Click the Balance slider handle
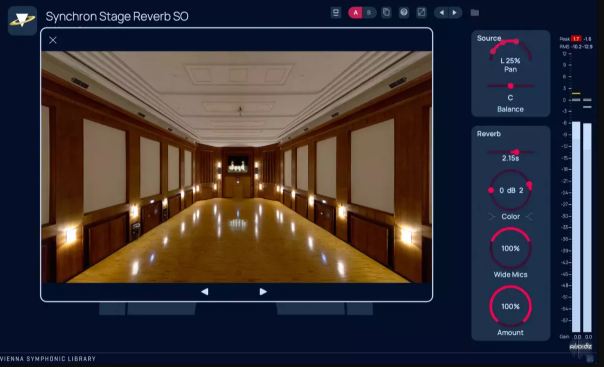 510,86
